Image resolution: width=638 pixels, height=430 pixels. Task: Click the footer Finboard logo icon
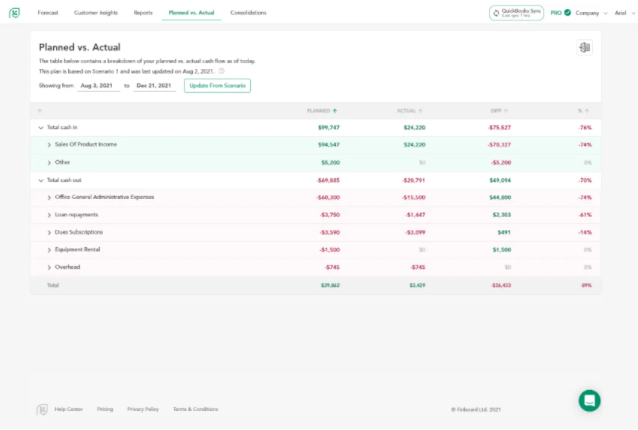(x=42, y=409)
